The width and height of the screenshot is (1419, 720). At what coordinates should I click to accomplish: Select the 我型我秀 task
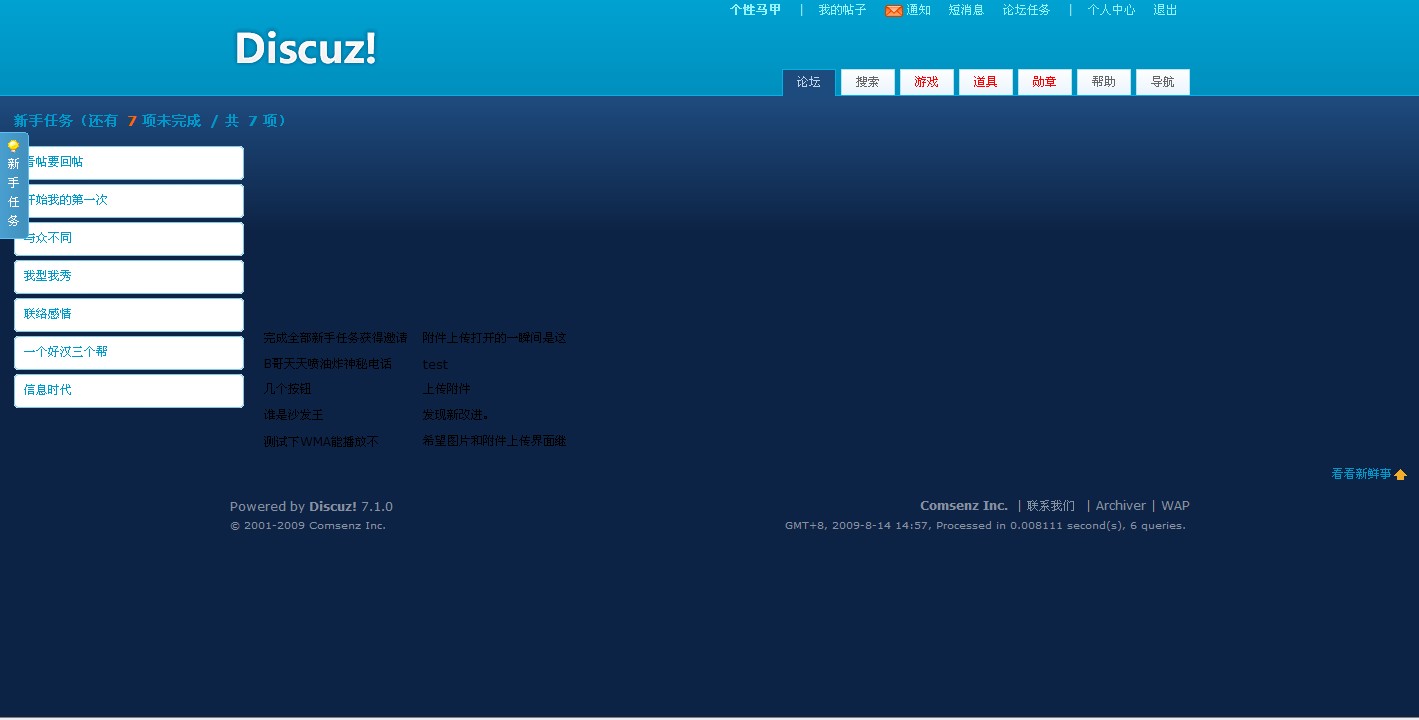[129, 276]
